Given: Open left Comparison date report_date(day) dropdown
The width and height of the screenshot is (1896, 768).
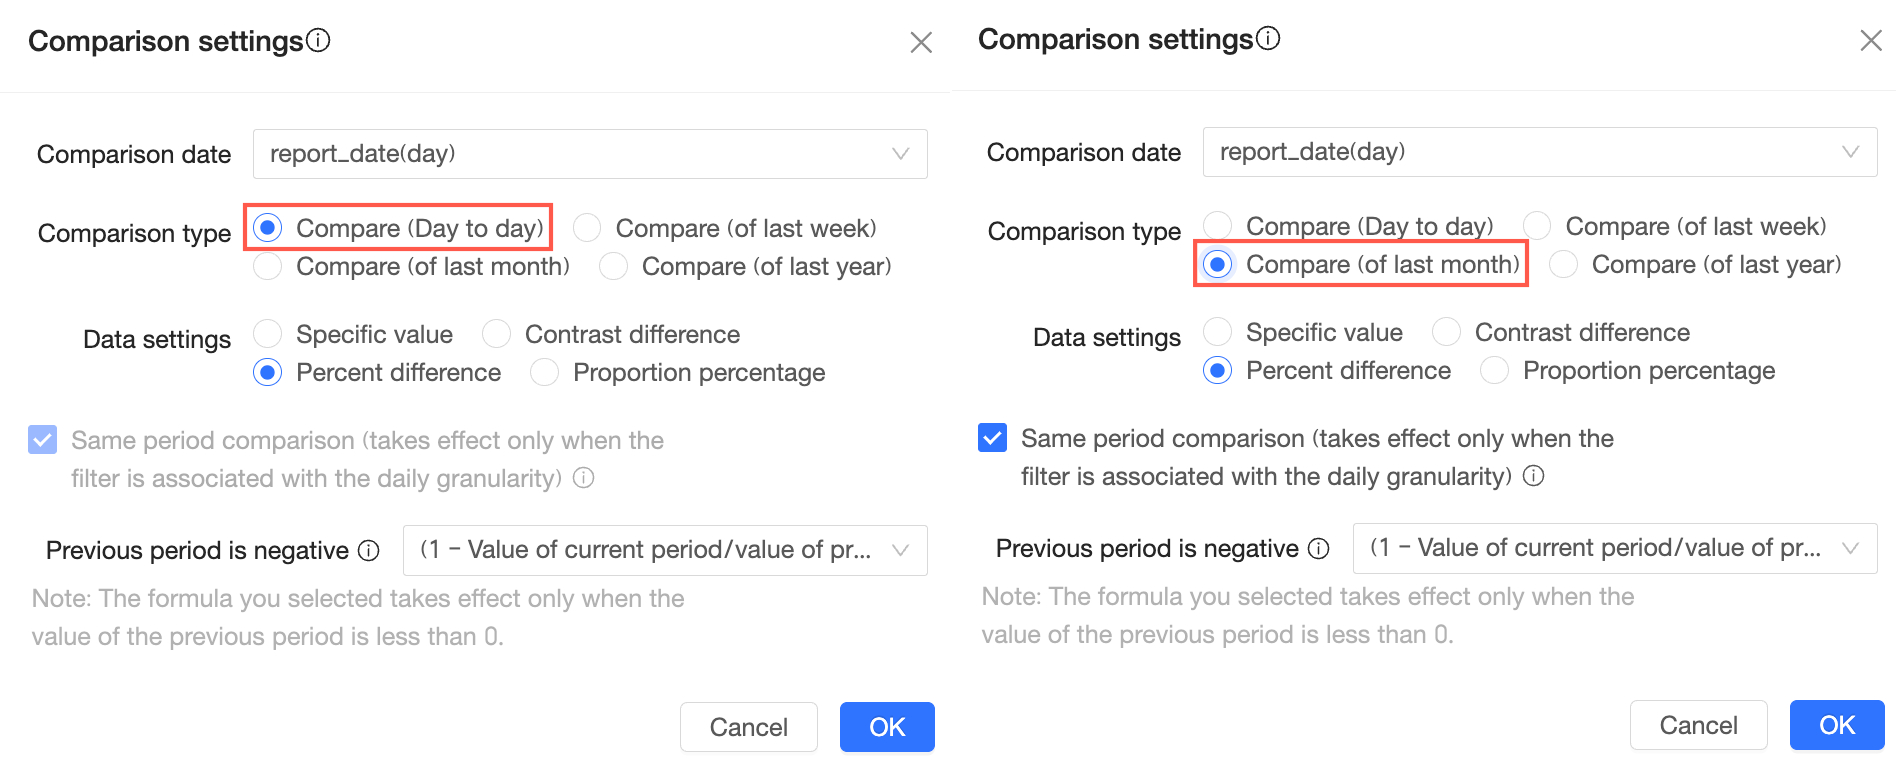Looking at the screenshot, I should pos(590,154).
